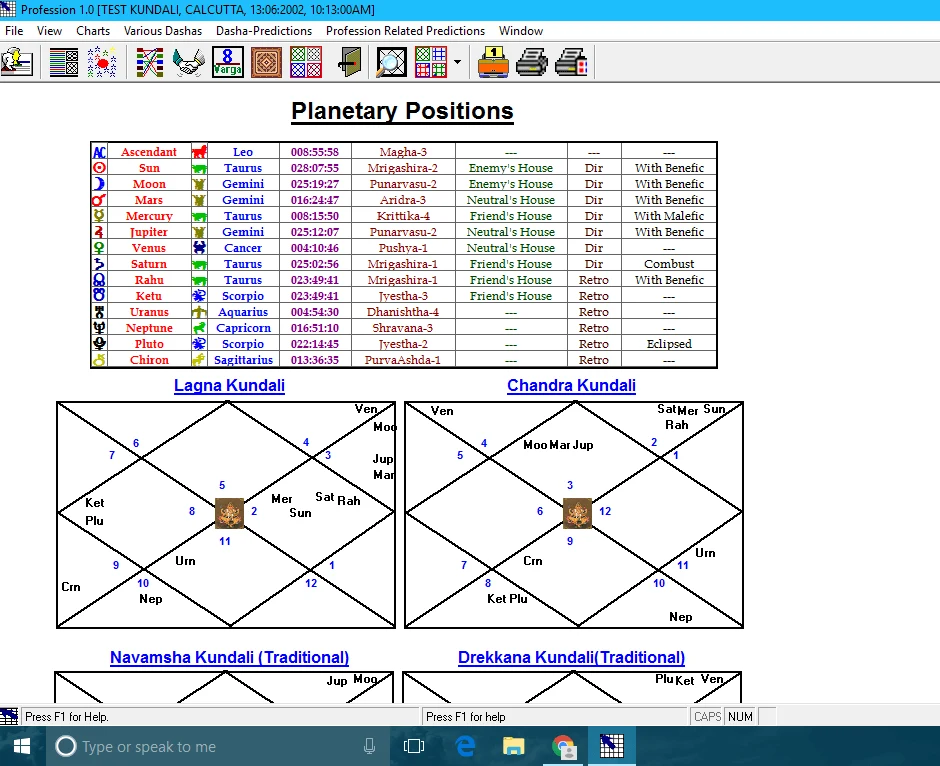This screenshot has height=766, width=940.
Task: Click the Capricorn sign icon in Neptune row
Action: (199, 328)
